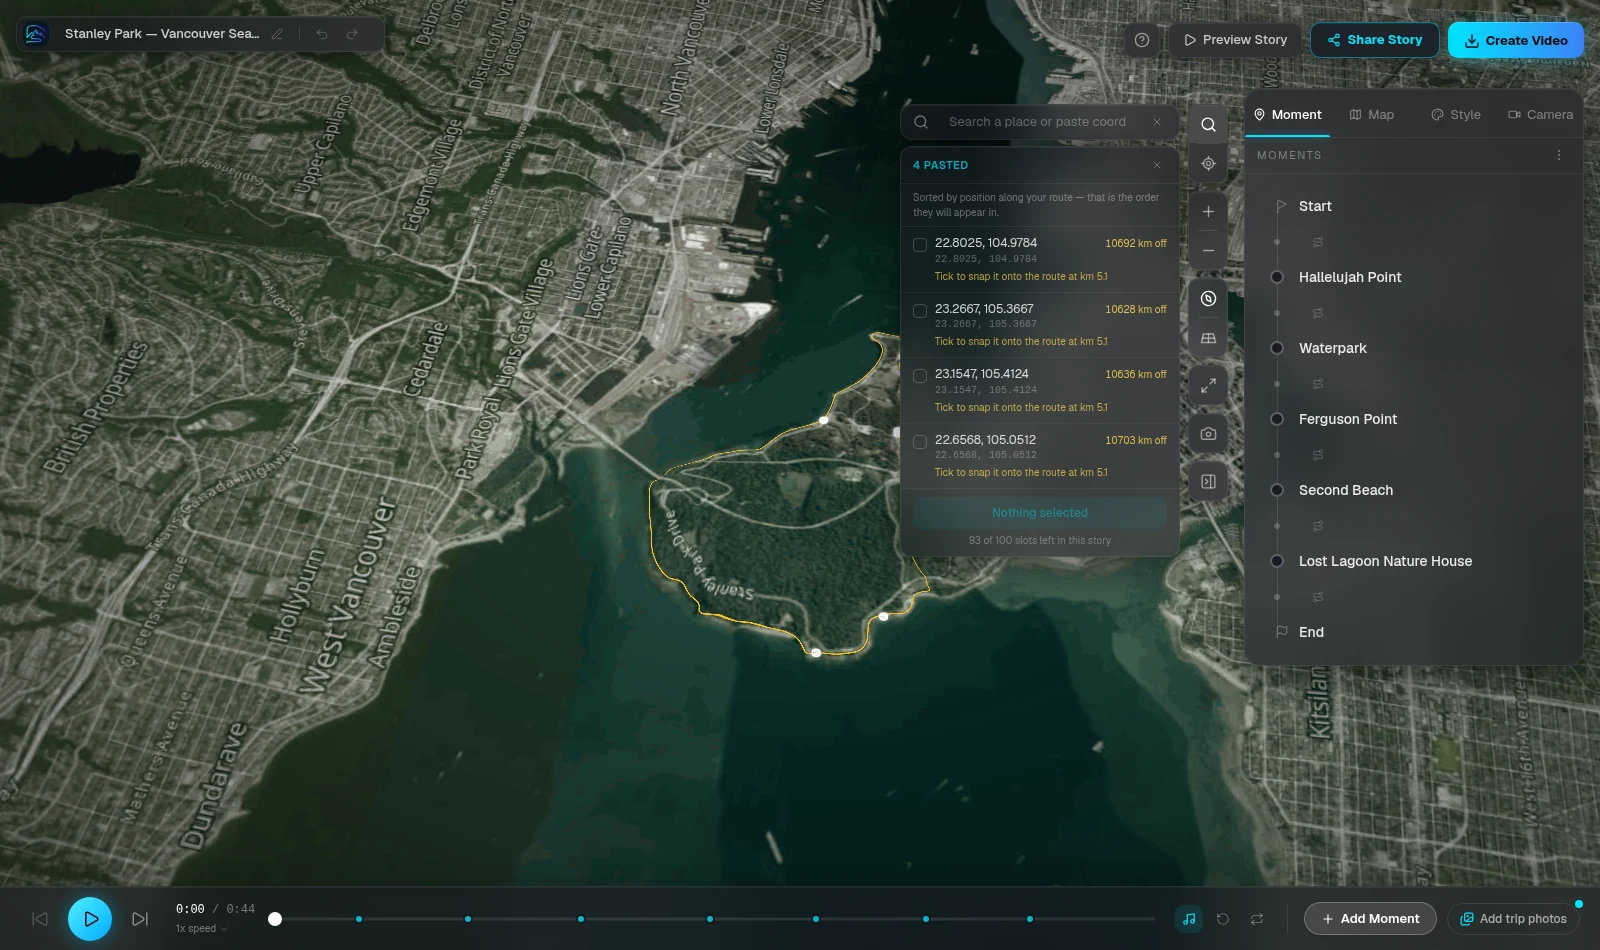Select the Hallelujah Point moment marker
The width and height of the screenshot is (1600, 950).
[1277, 277]
